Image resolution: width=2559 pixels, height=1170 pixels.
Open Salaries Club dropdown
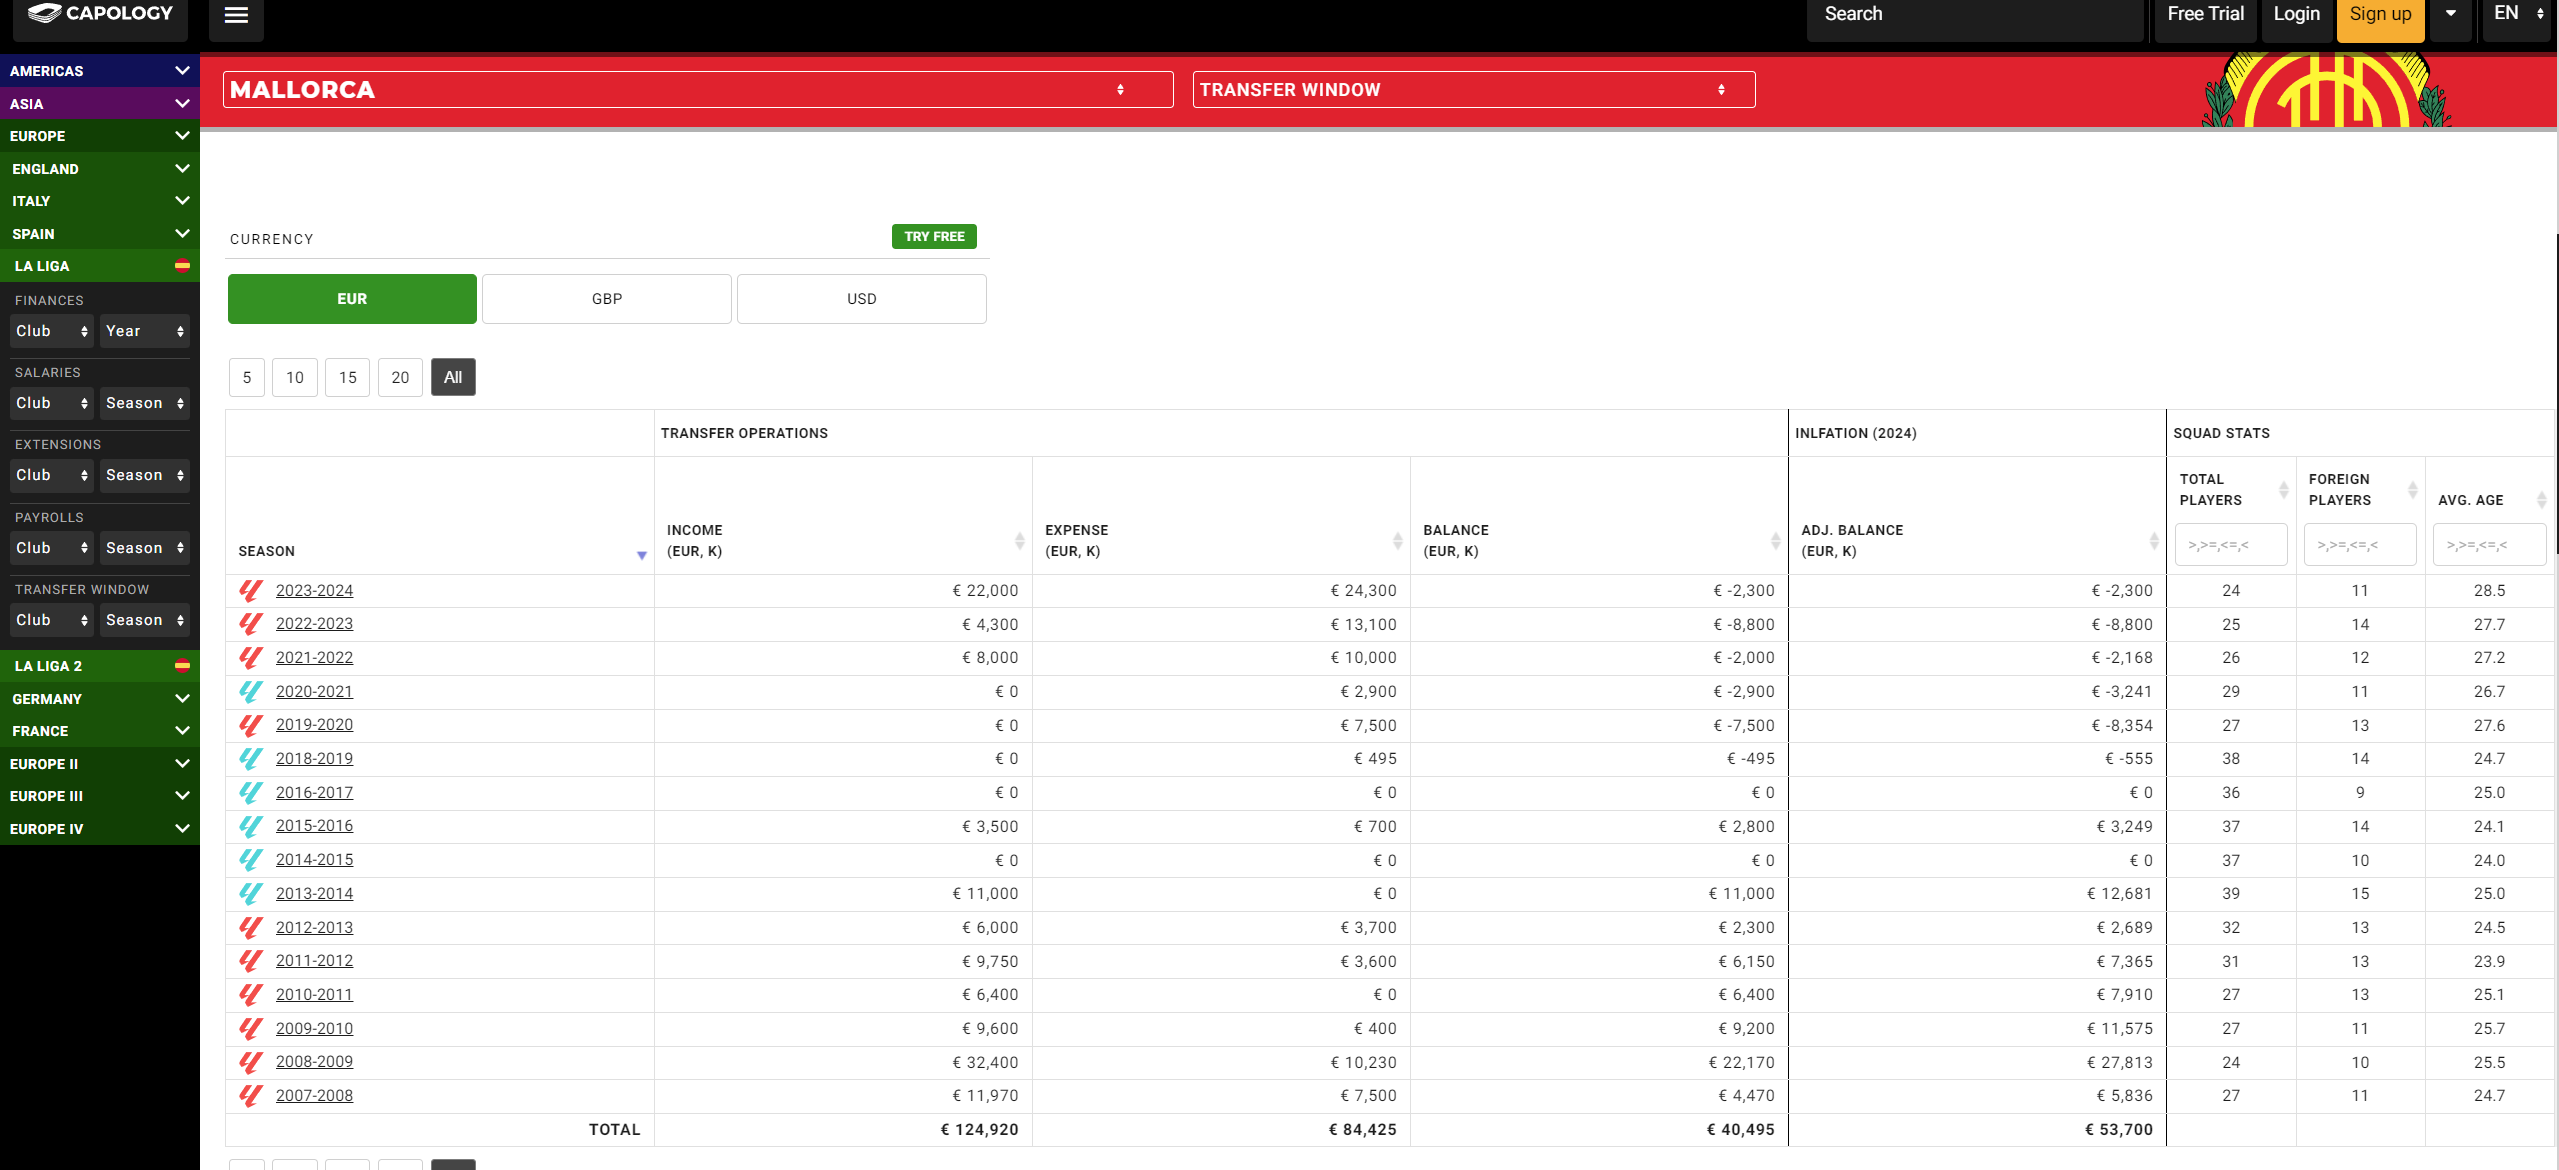52,403
